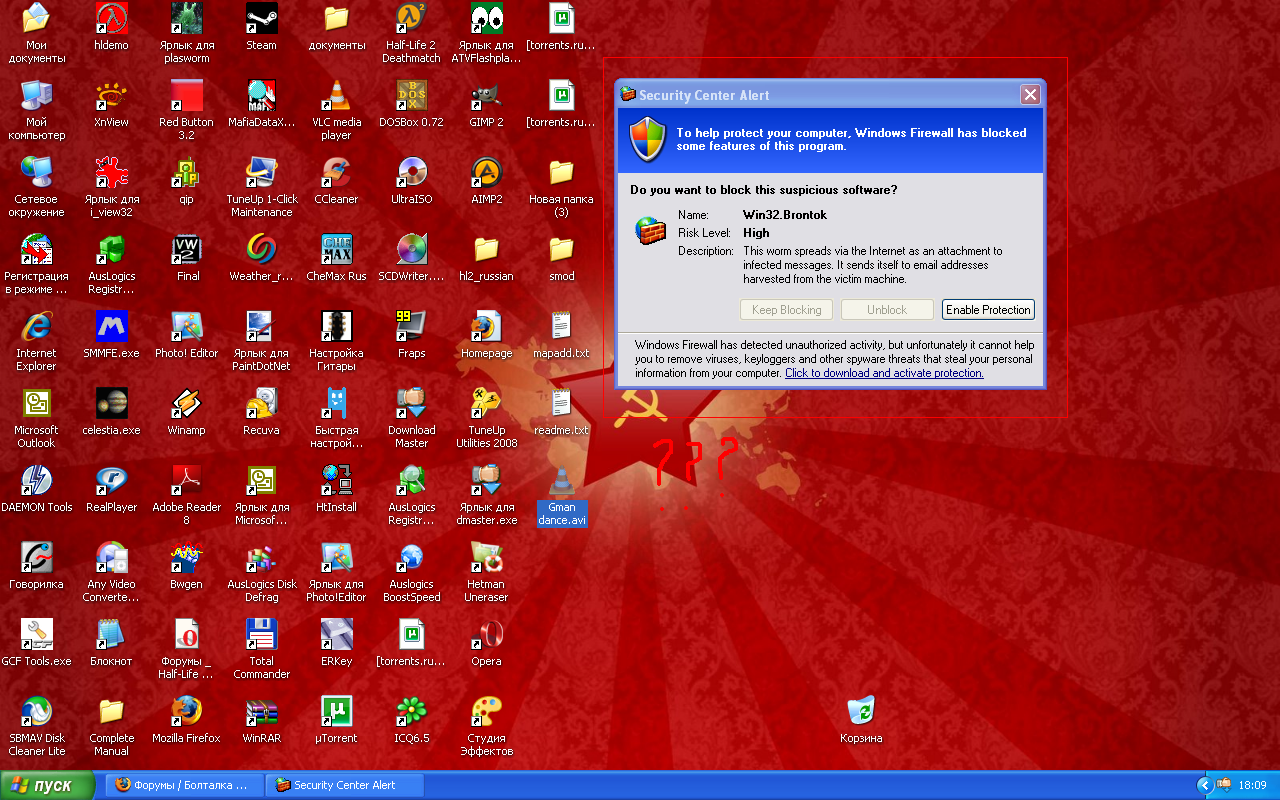Select the RealPlayer shortcut icon
Image resolution: width=1280 pixels, height=800 pixels.
pos(111,480)
